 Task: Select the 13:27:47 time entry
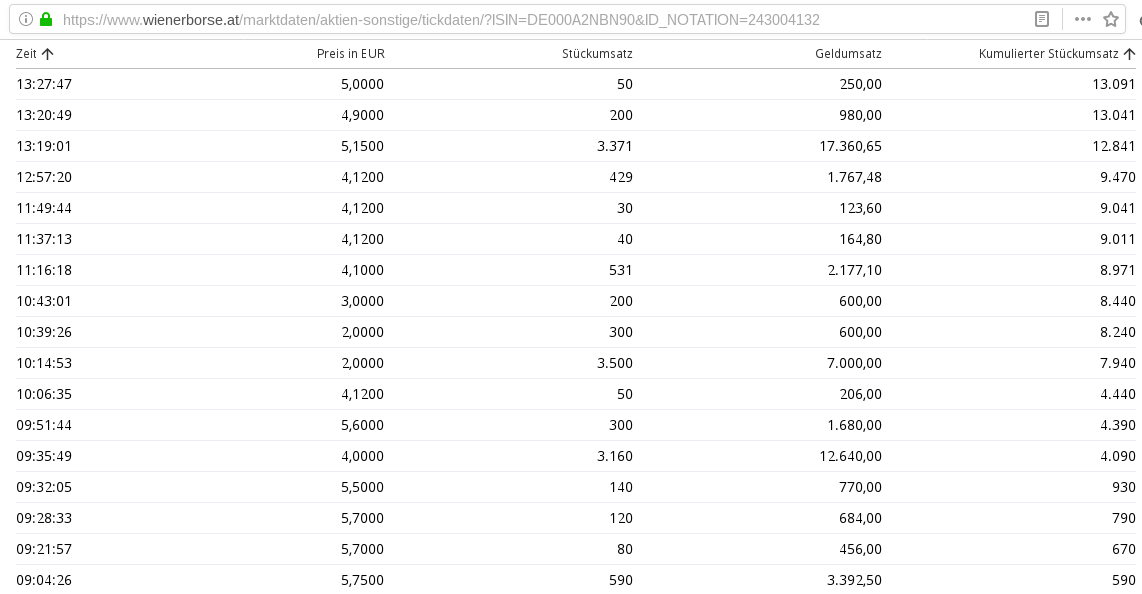[44, 84]
